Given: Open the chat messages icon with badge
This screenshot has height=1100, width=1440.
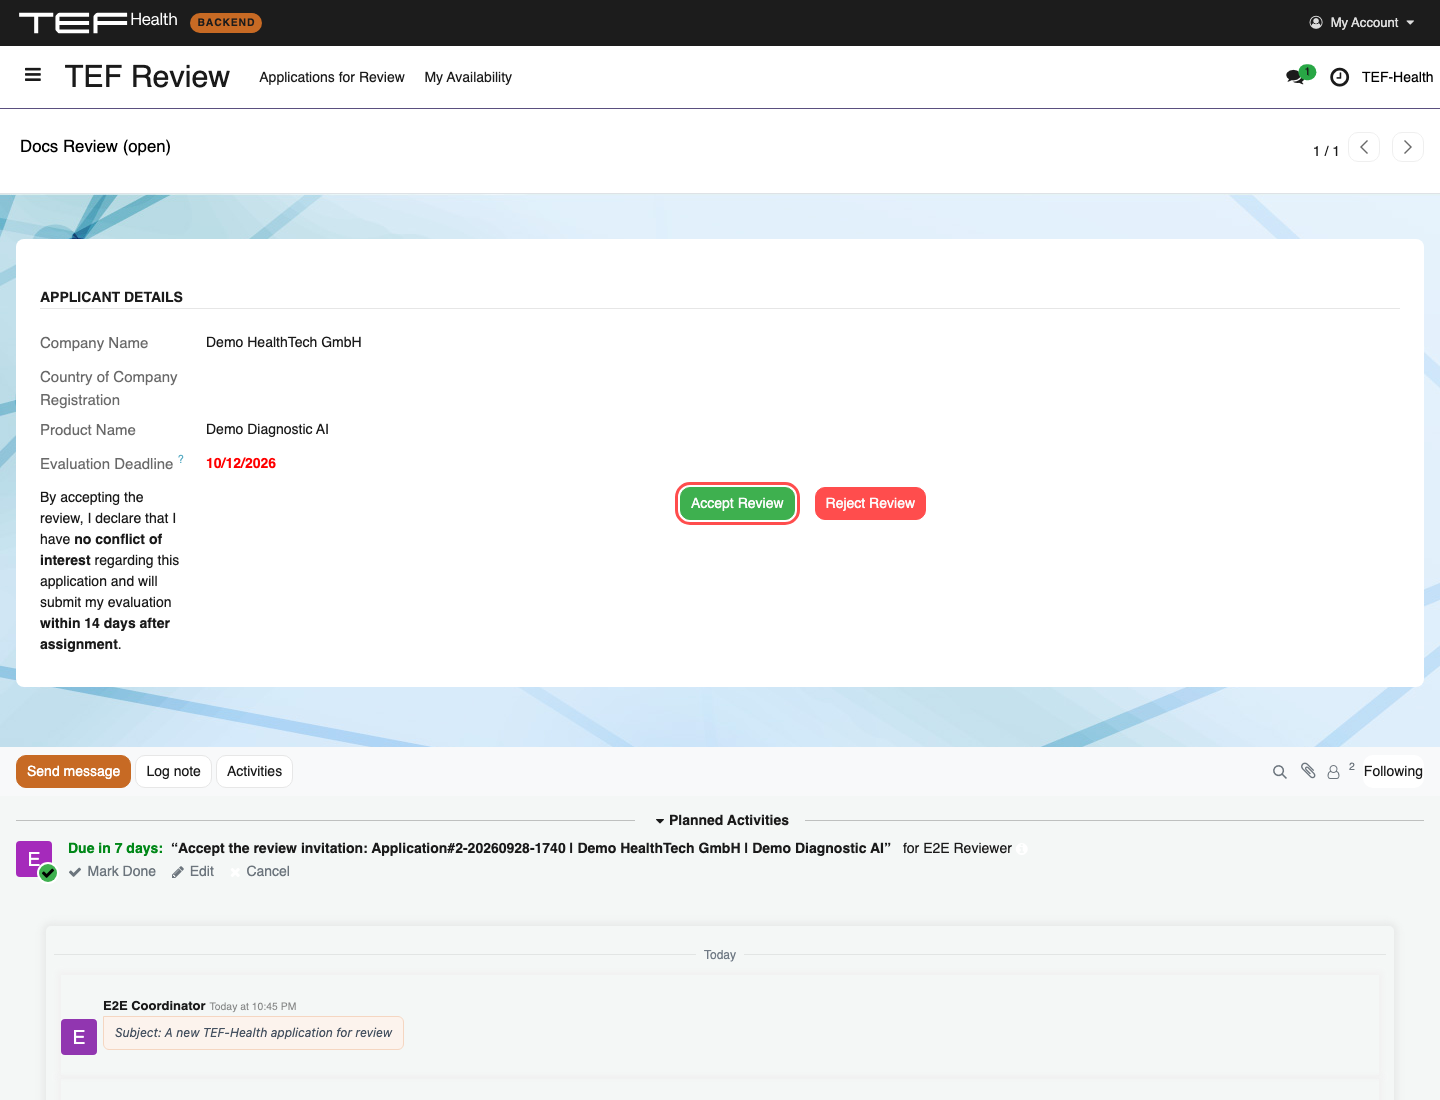Looking at the screenshot, I should (1299, 76).
